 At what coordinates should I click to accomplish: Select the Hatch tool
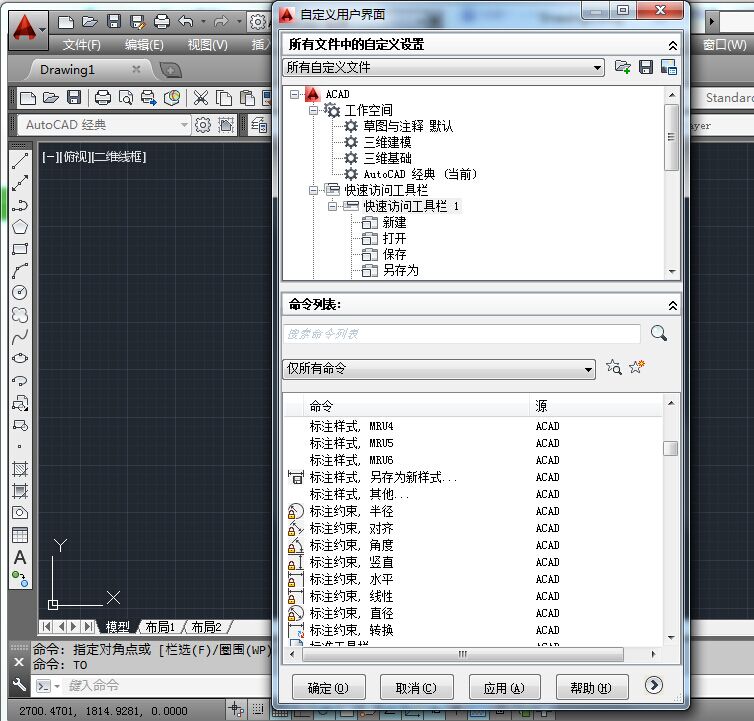[x=20, y=468]
